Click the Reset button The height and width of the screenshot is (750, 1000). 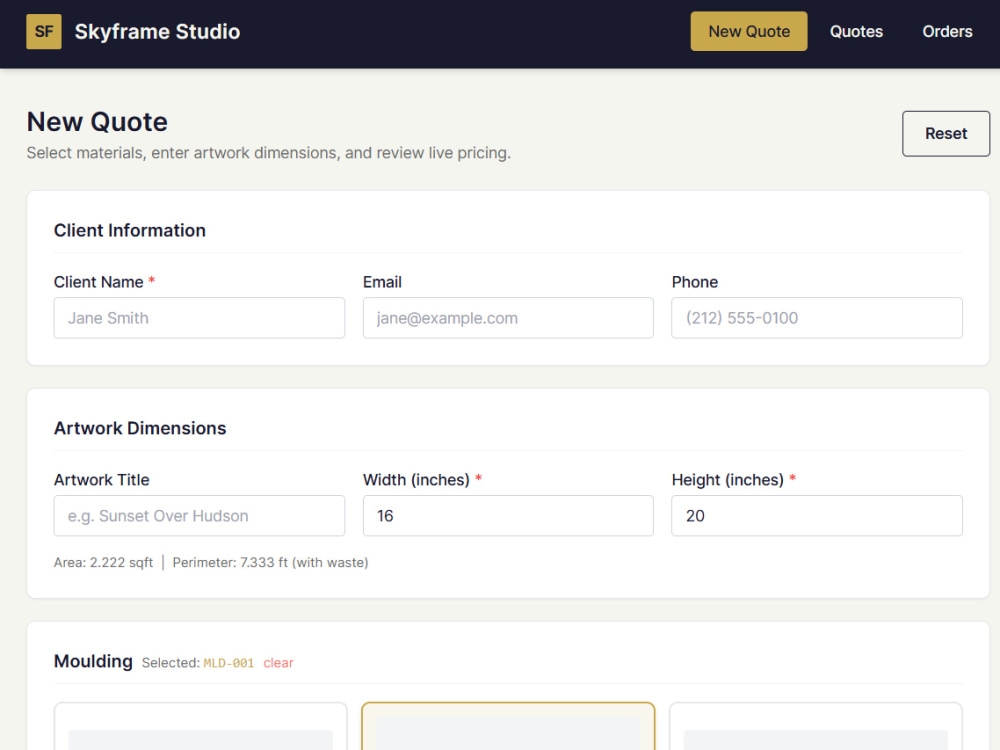[x=946, y=133]
